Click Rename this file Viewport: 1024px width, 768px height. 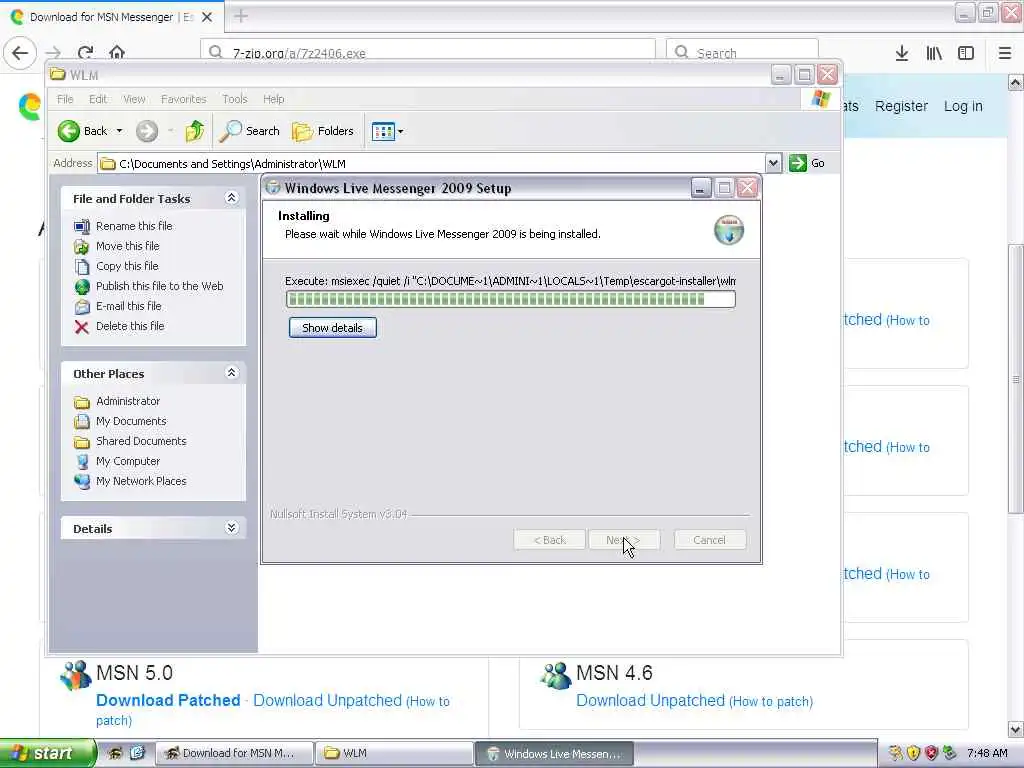[x=134, y=226]
